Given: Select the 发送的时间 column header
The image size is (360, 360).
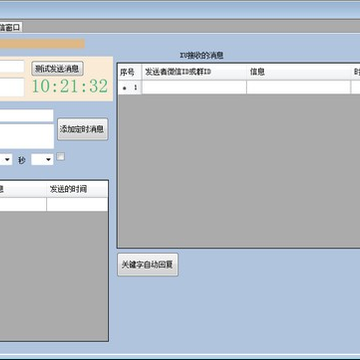Looking at the screenshot, I should (77, 189).
